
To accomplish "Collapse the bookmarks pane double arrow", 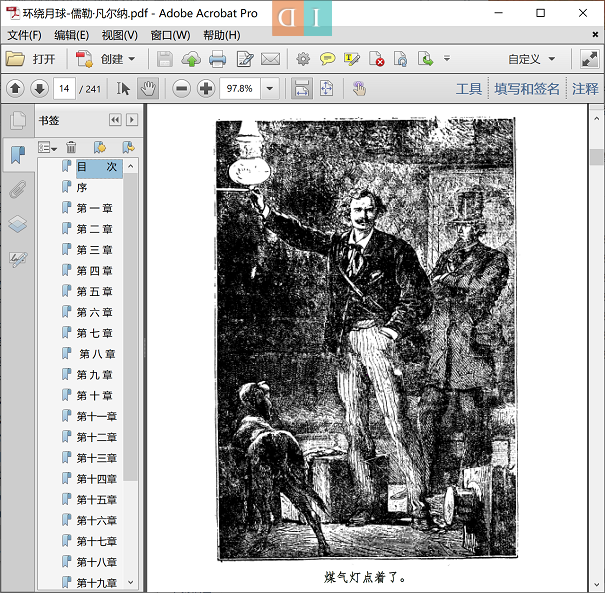I will (x=115, y=120).
